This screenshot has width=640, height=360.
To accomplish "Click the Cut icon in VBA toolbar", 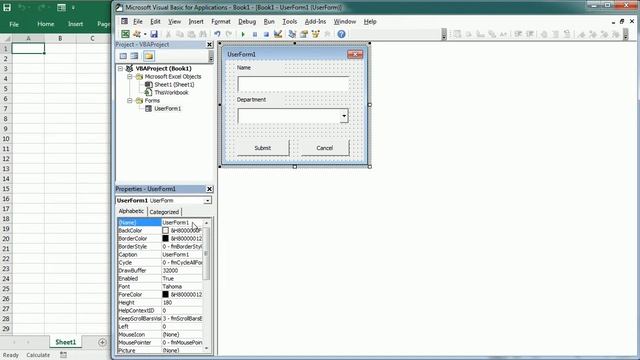I will point(168,34).
